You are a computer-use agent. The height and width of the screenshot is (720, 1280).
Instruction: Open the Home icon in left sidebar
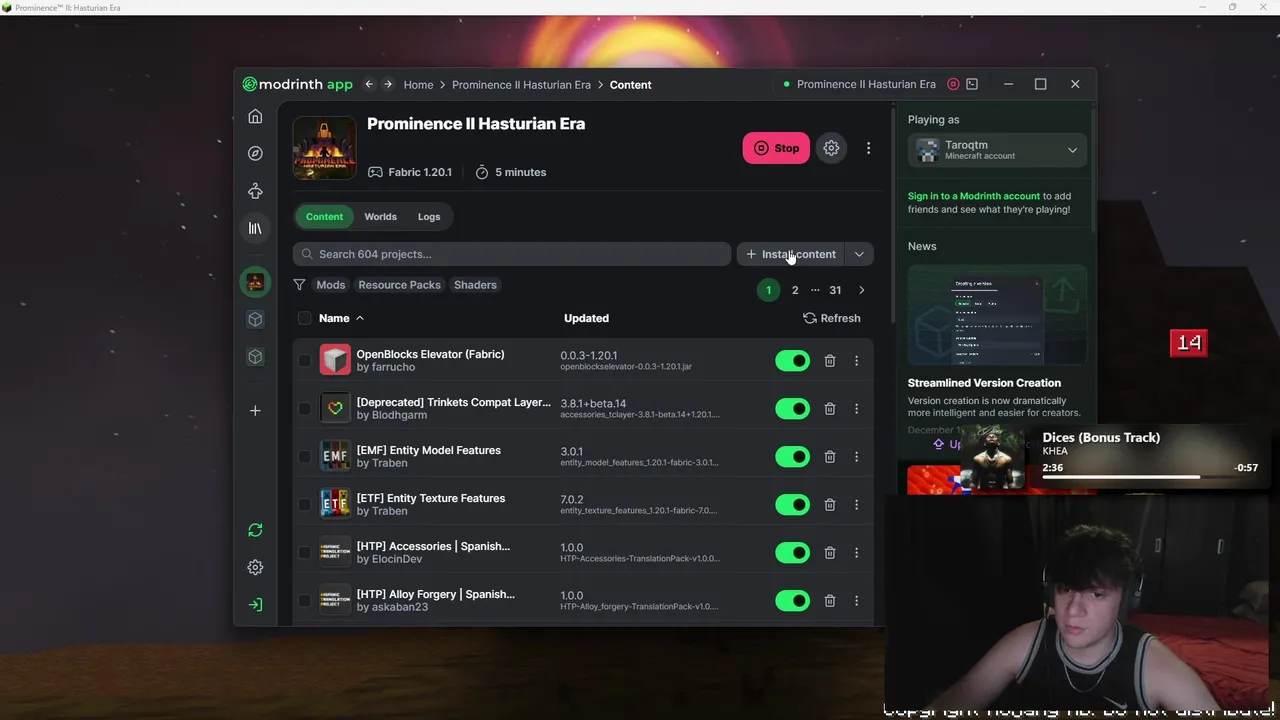(255, 116)
